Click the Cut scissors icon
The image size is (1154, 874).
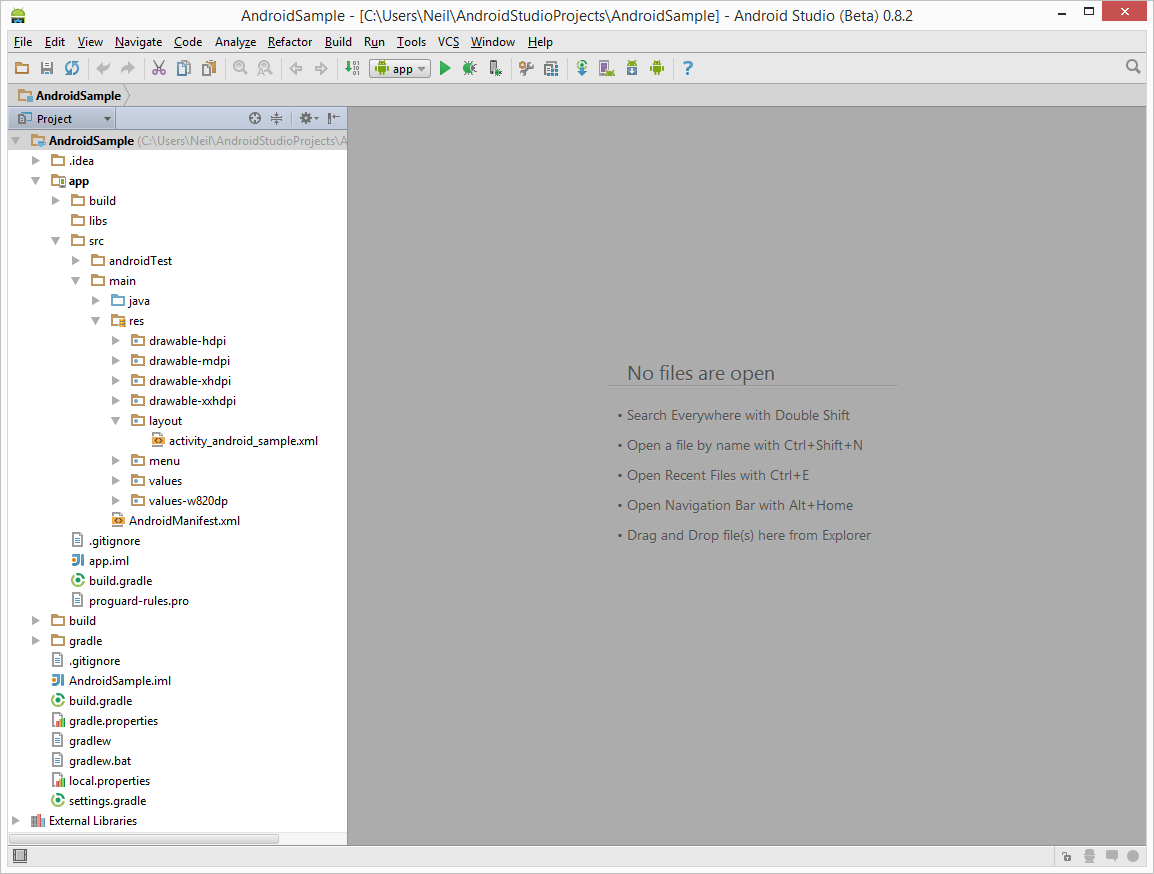click(x=158, y=68)
